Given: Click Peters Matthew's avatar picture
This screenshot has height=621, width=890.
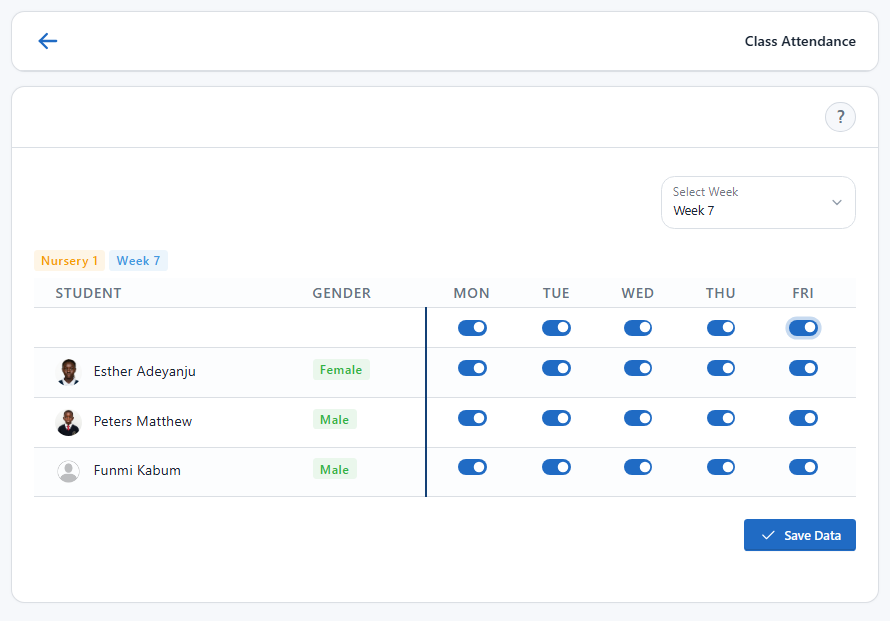Looking at the screenshot, I should tap(68, 421).
